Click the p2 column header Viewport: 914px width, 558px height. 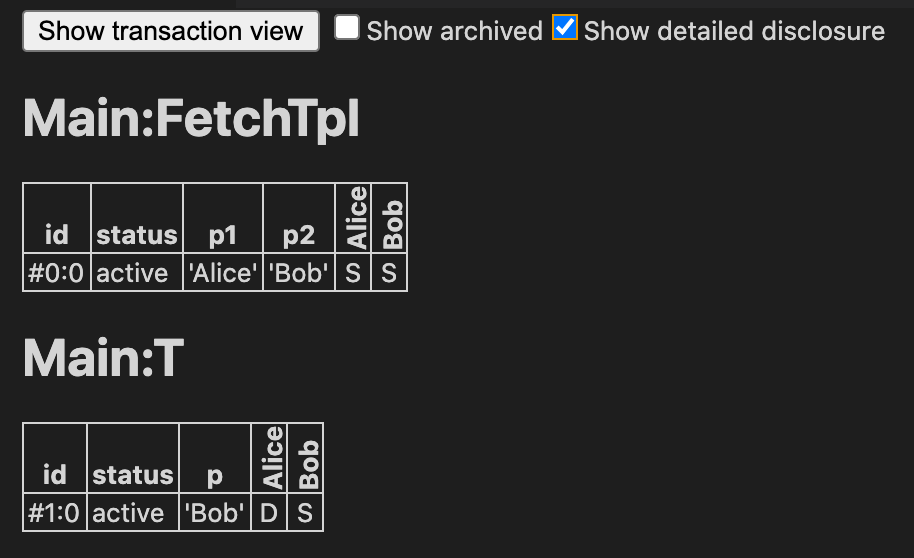(x=298, y=235)
